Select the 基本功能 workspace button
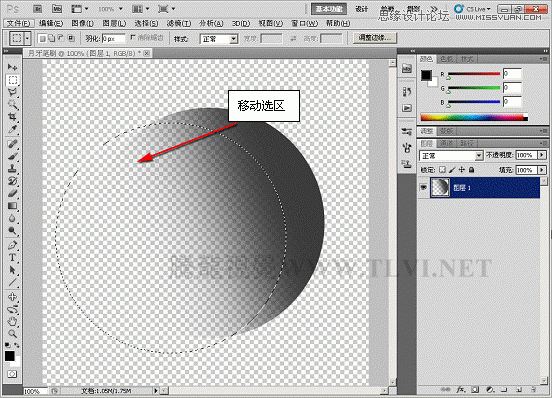This screenshot has width=552, height=398. pyautogui.click(x=329, y=9)
